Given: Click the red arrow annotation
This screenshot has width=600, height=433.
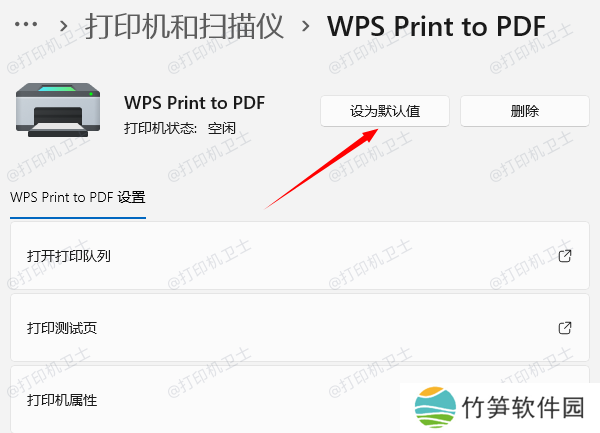Looking at the screenshot, I should [321, 169].
